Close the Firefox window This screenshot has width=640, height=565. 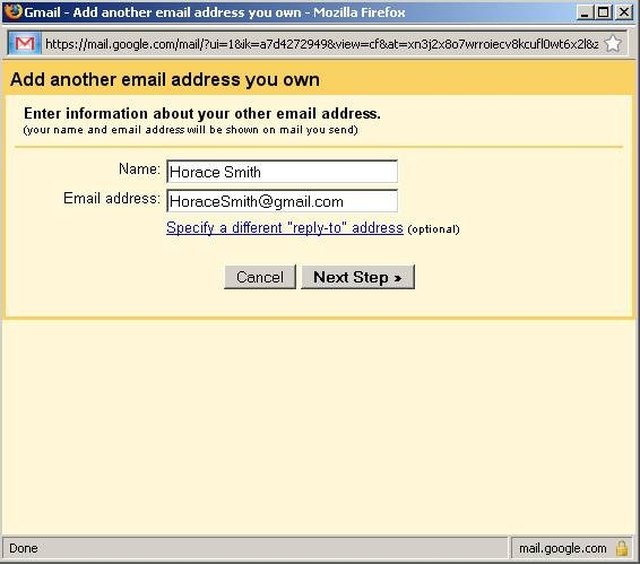(624, 12)
